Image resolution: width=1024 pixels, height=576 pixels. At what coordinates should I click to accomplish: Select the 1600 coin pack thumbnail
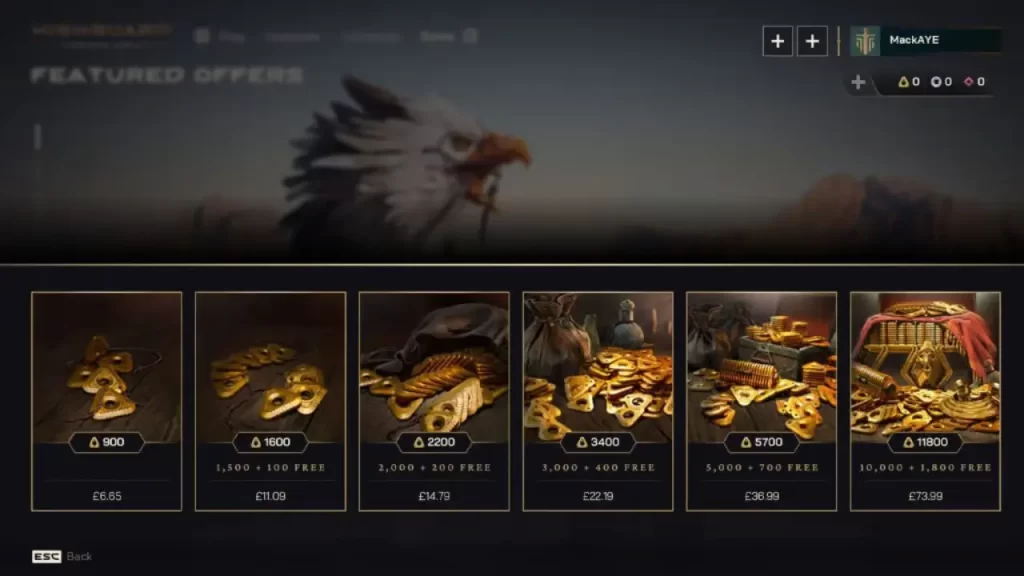(x=270, y=368)
